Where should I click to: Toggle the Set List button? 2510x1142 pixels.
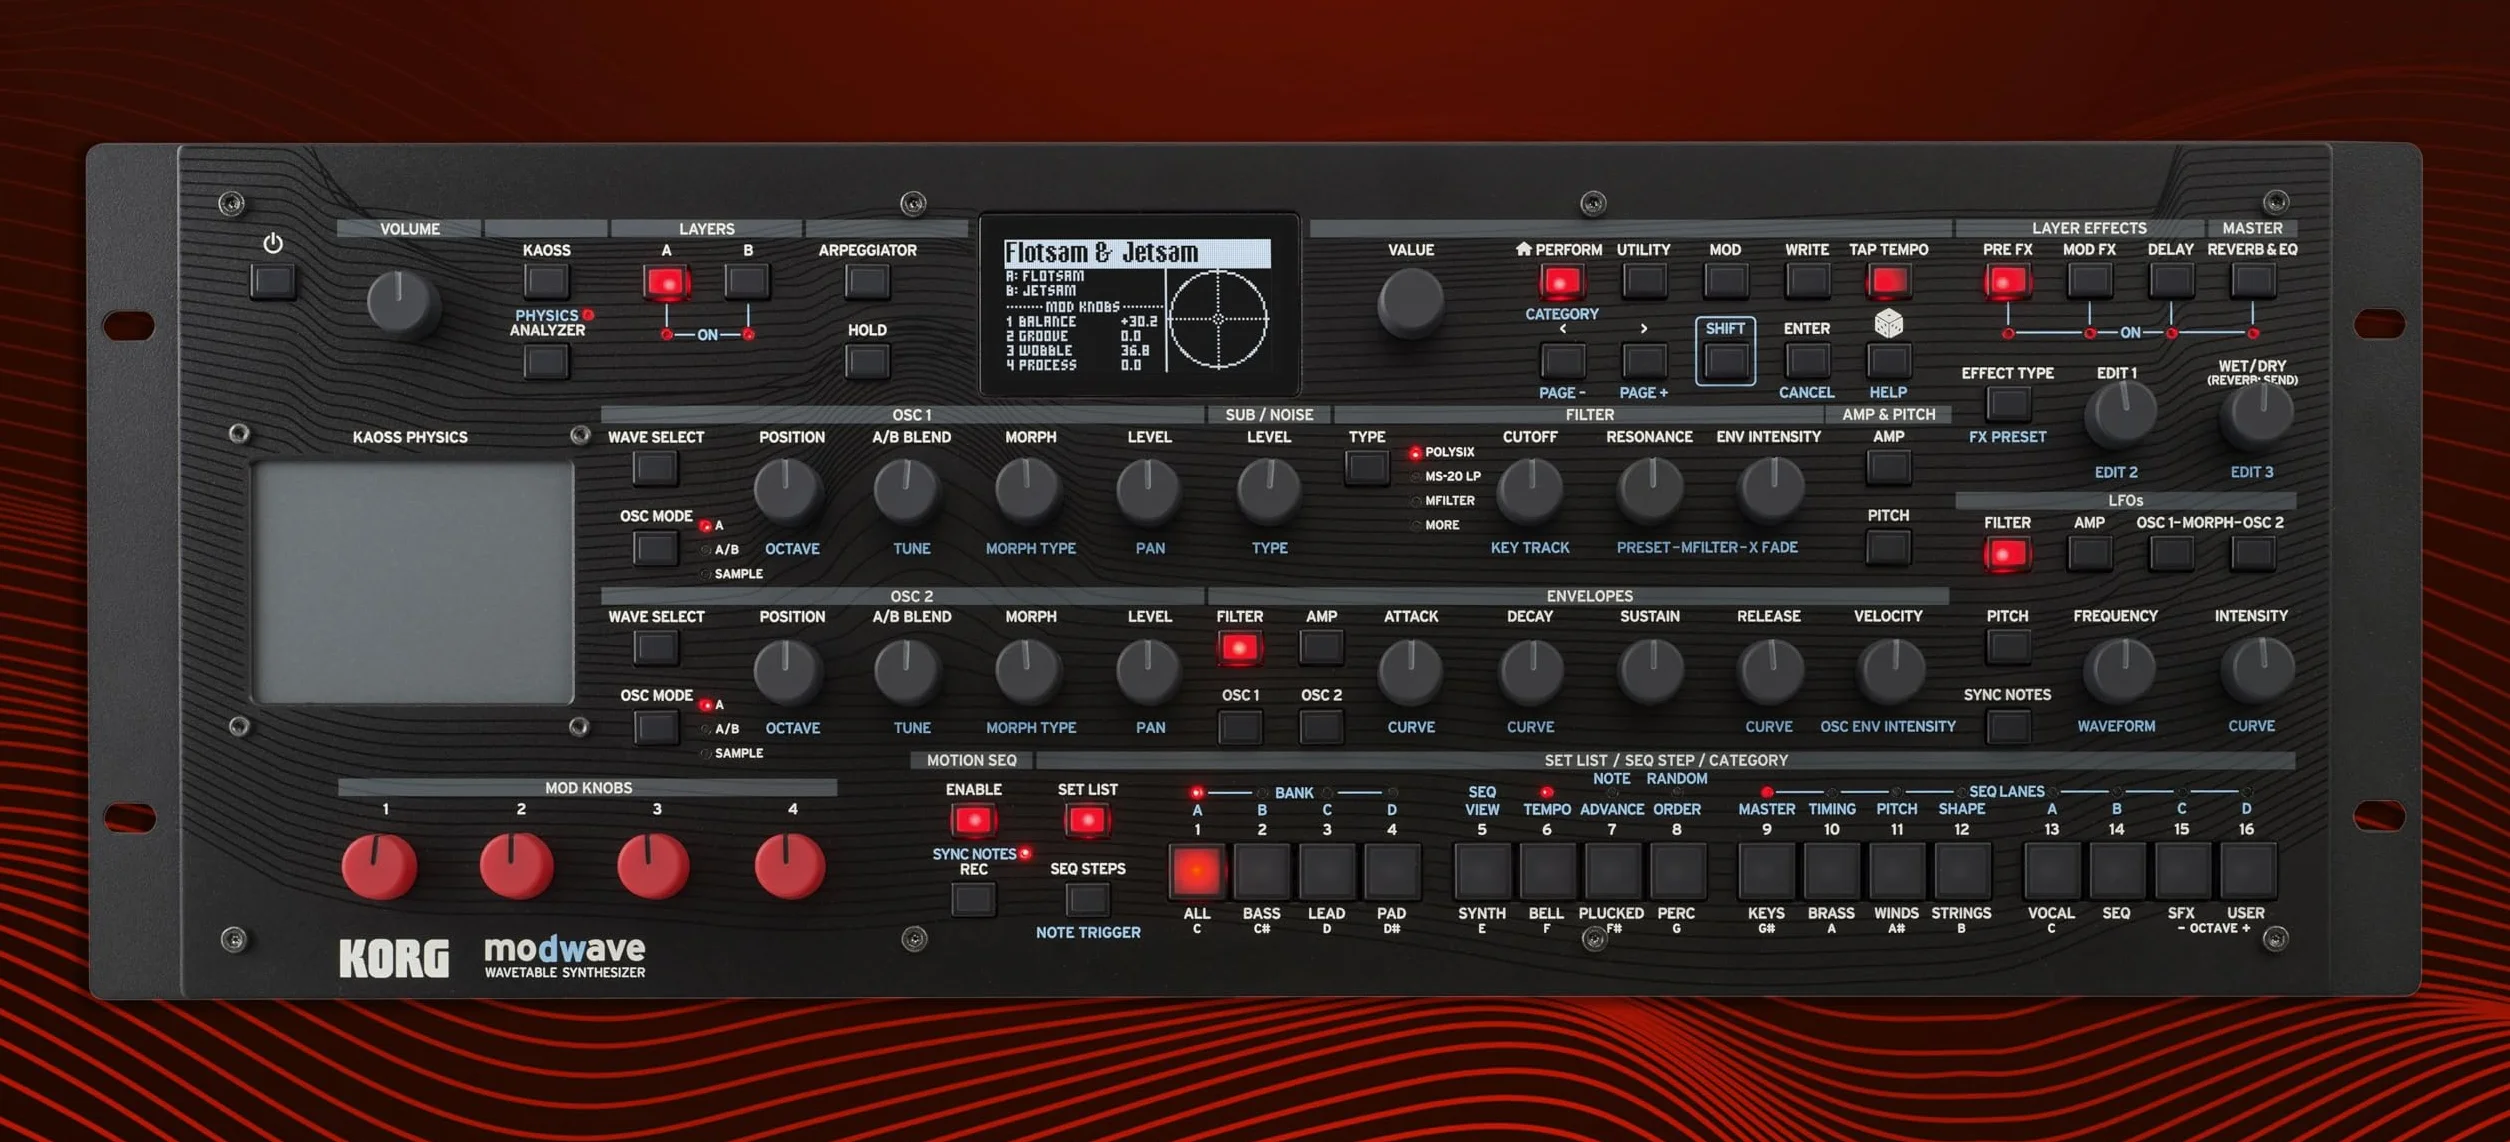[1087, 821]
